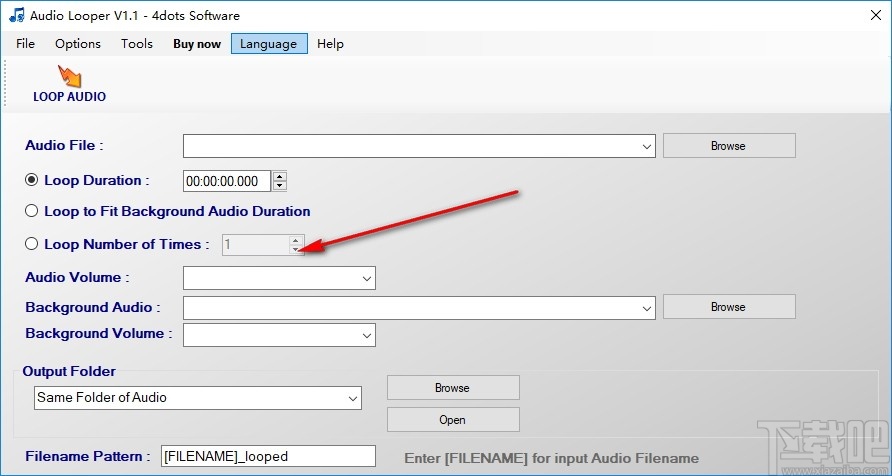Select Loop to Fit Background Audio Duration
This screenshot has width=892, height=476.
point(32,211)
